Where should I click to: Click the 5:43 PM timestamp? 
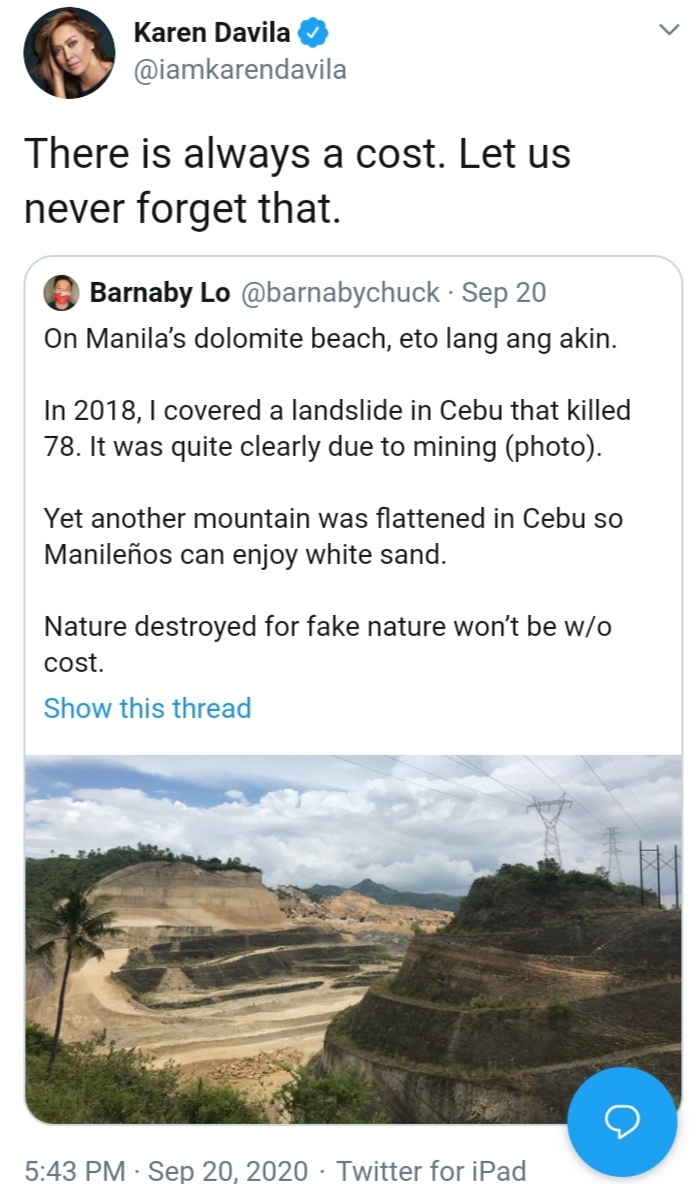click(x=76, y=1170)
